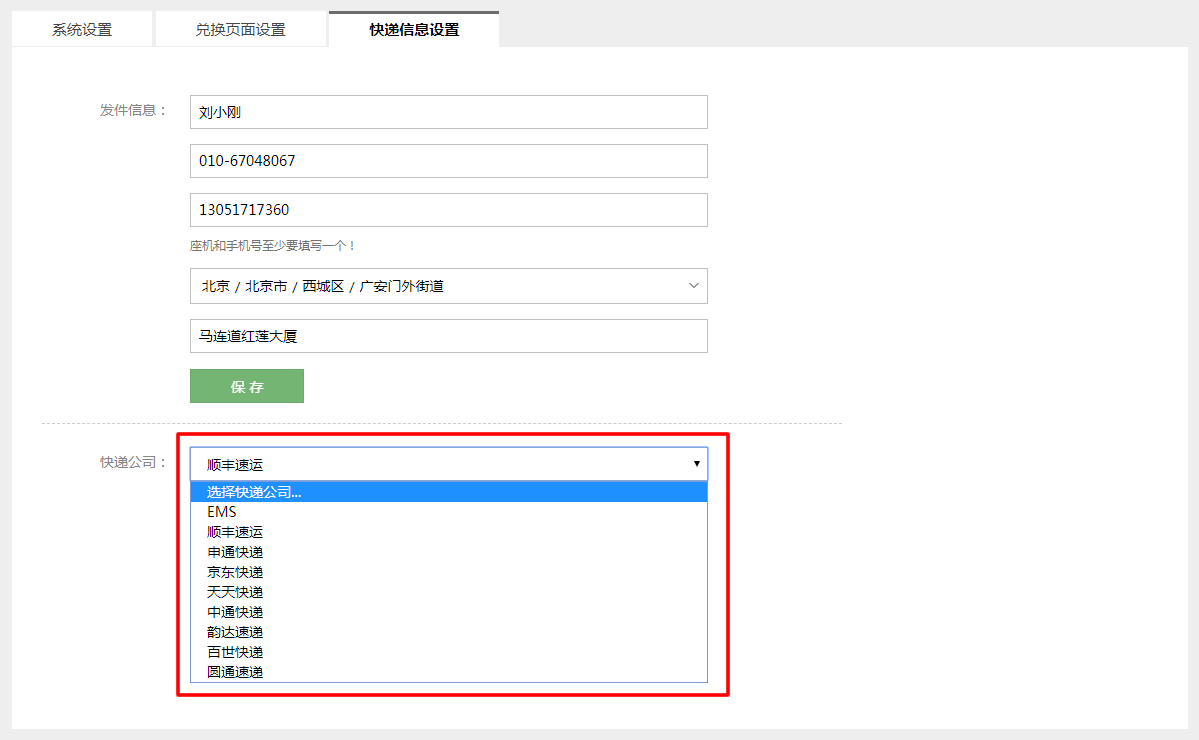The image size is (1199, 740).
Task: Click the 快递公司 dropdown arrow
Action: 697,463
